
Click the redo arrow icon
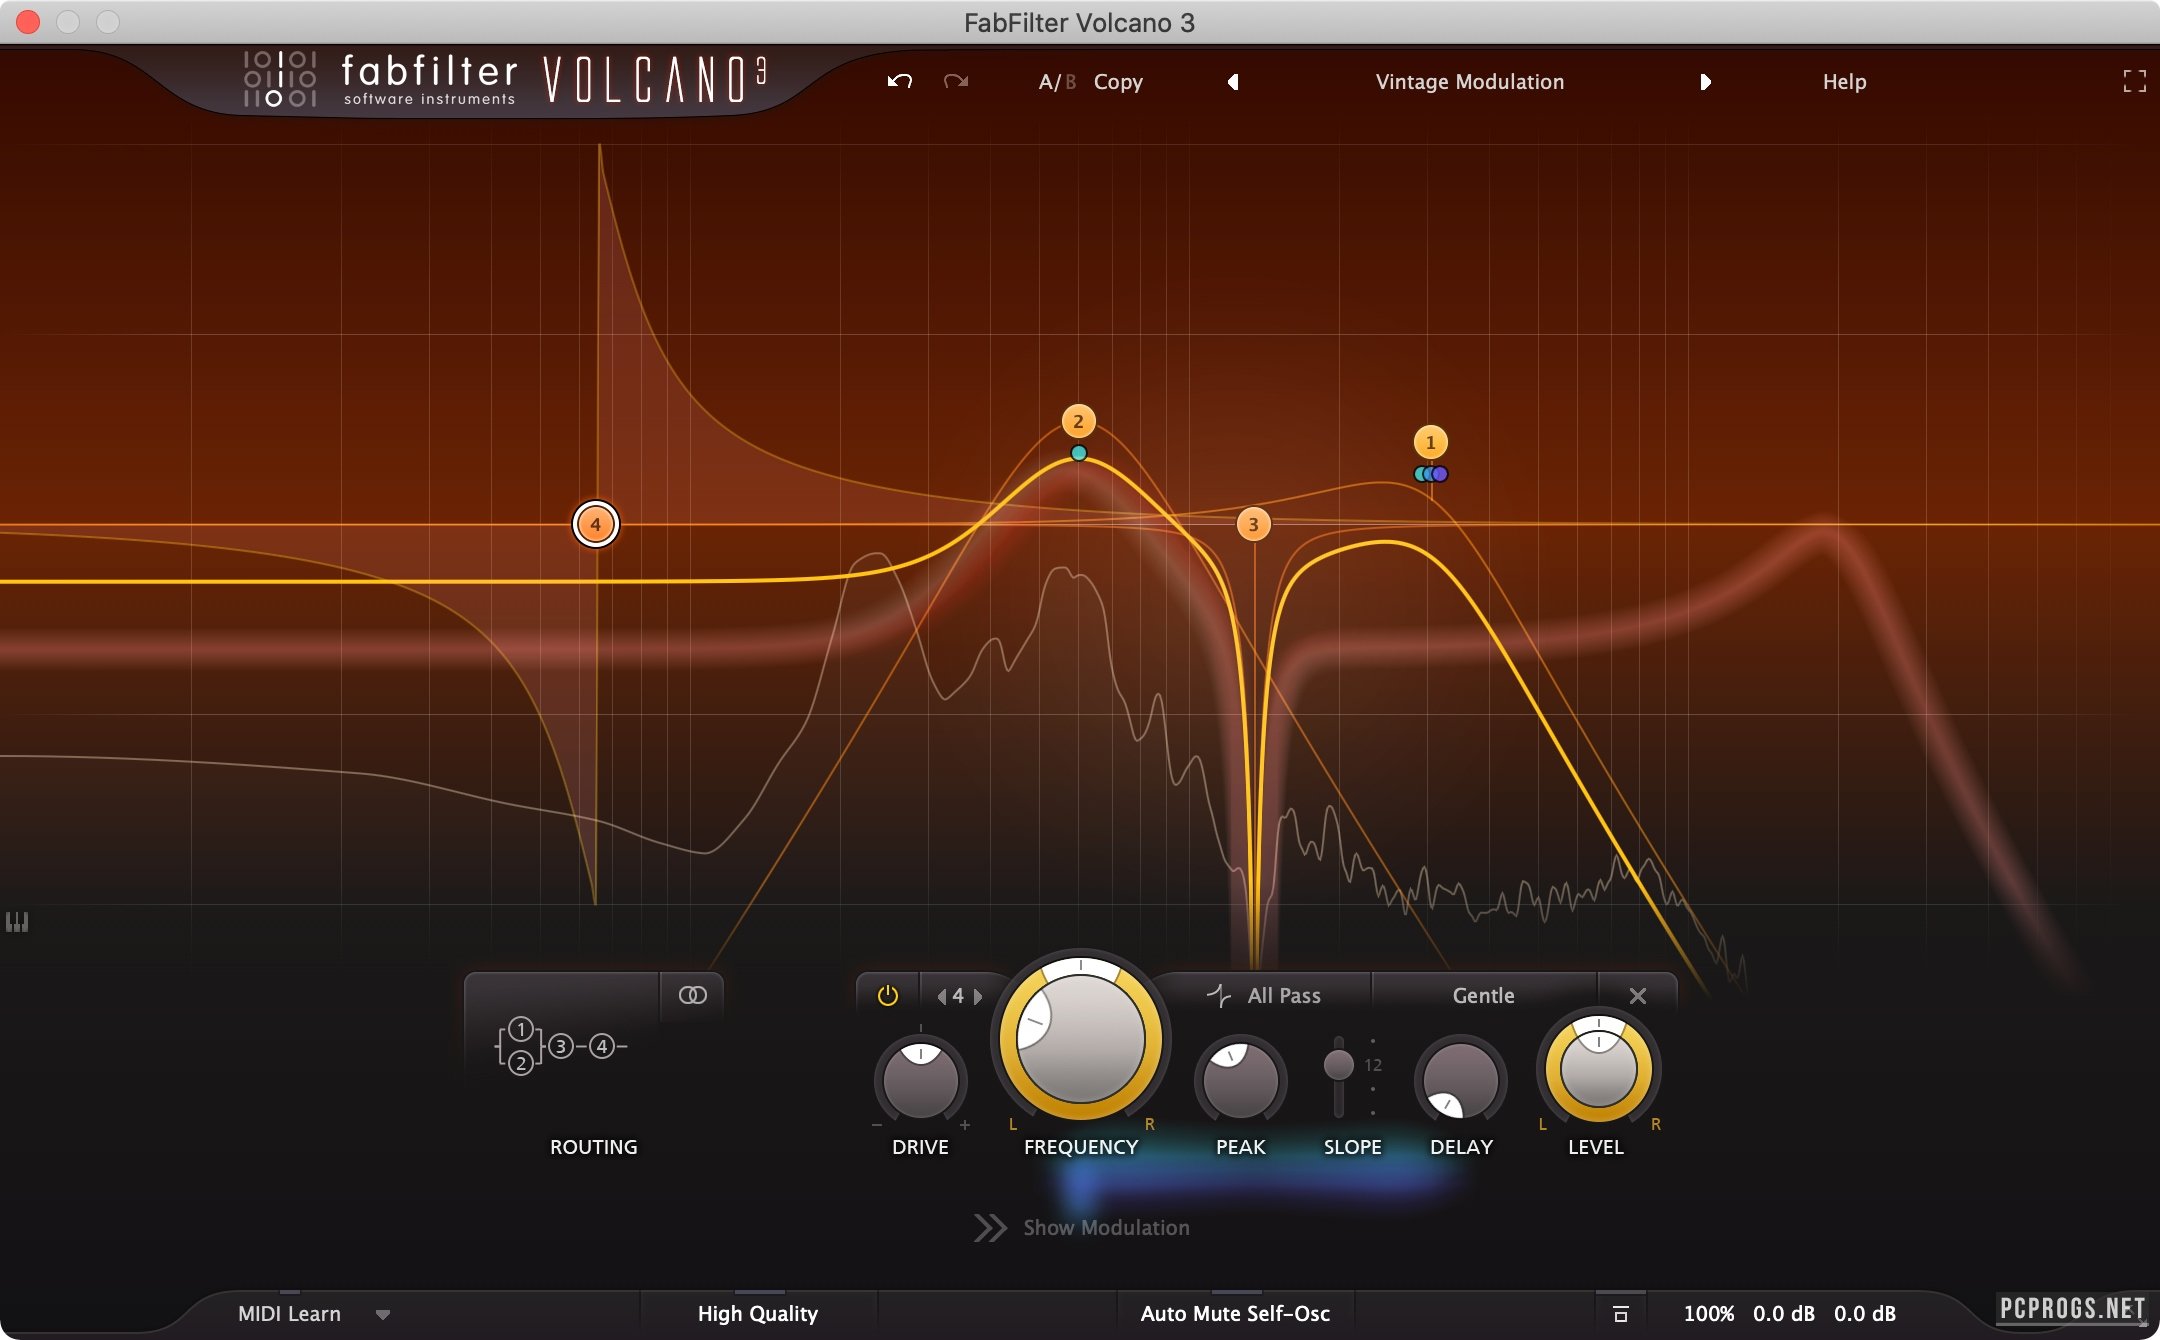(x=956, y=82)
